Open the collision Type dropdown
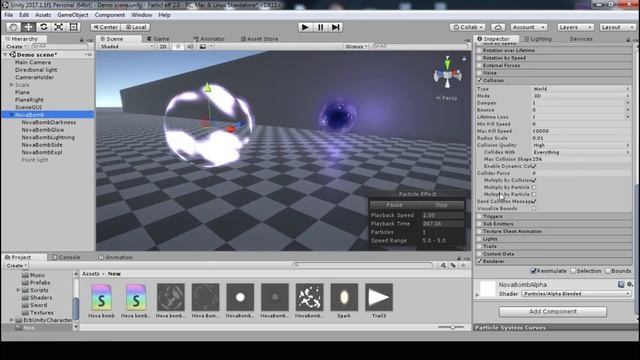640x360 pixels. (581, 89)
